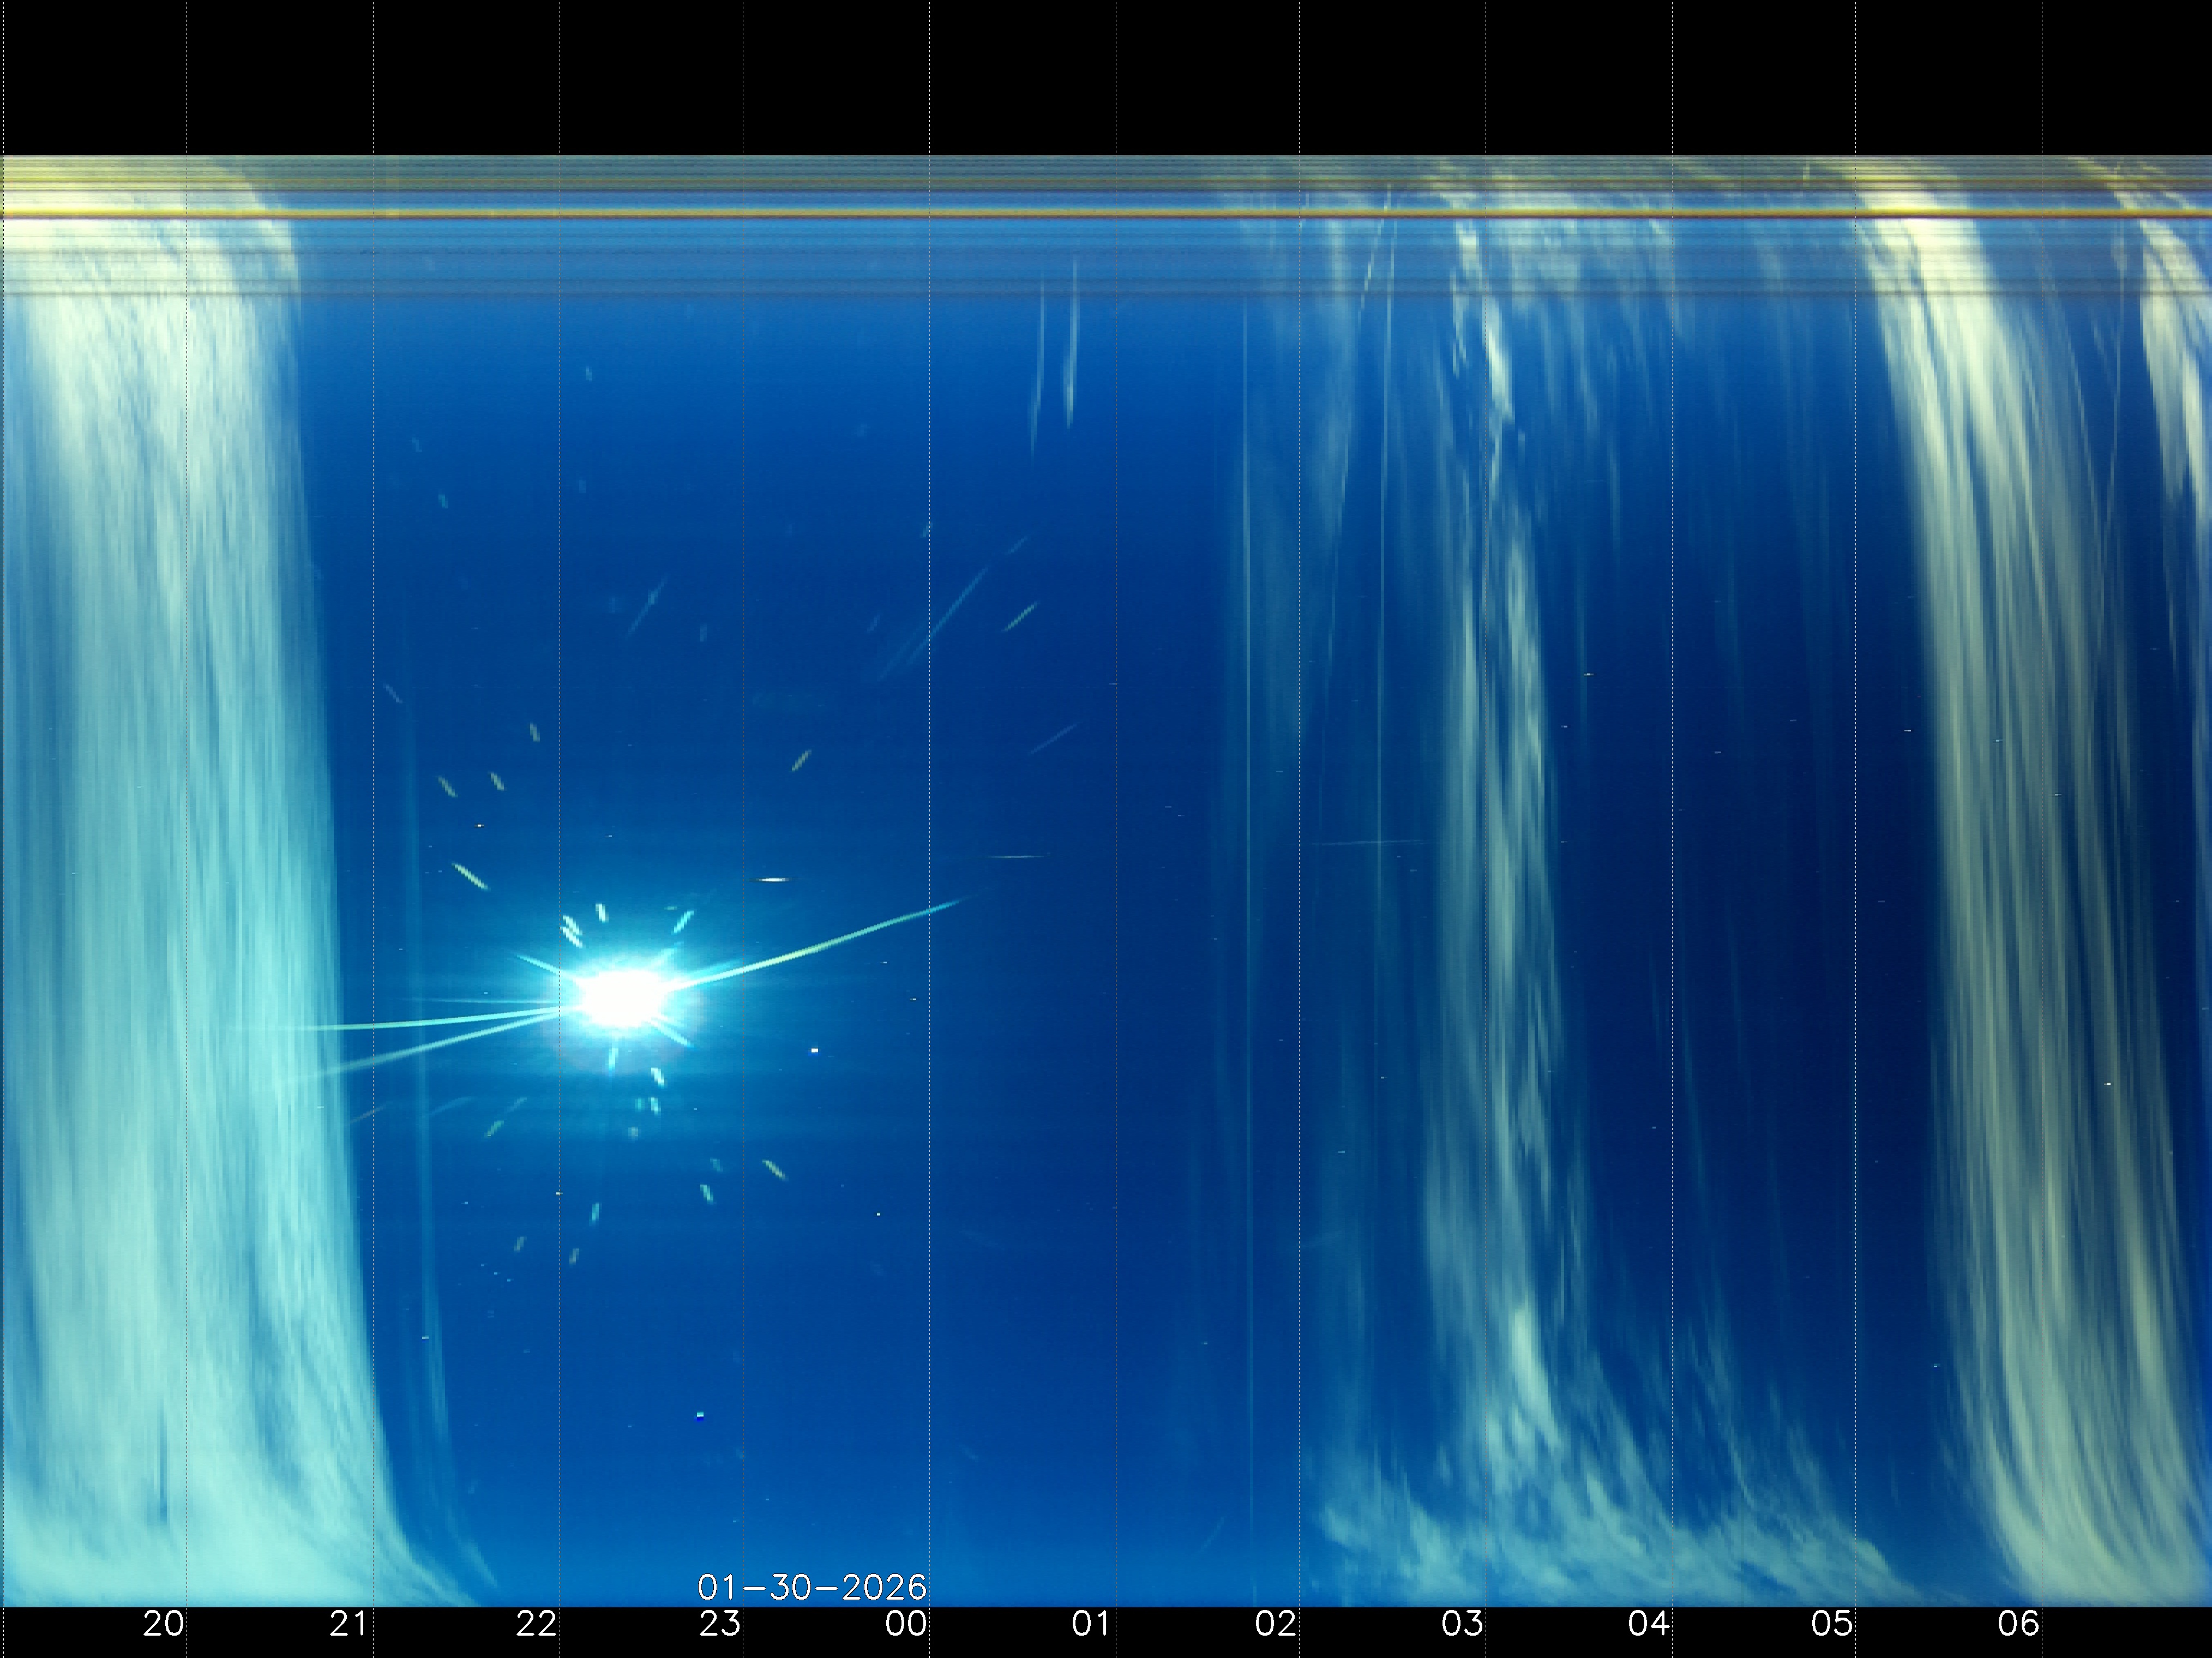Select the 22 hour tick label
The height and width of the screenshot is (1658, 2212).
click(x=536, y=1623)
